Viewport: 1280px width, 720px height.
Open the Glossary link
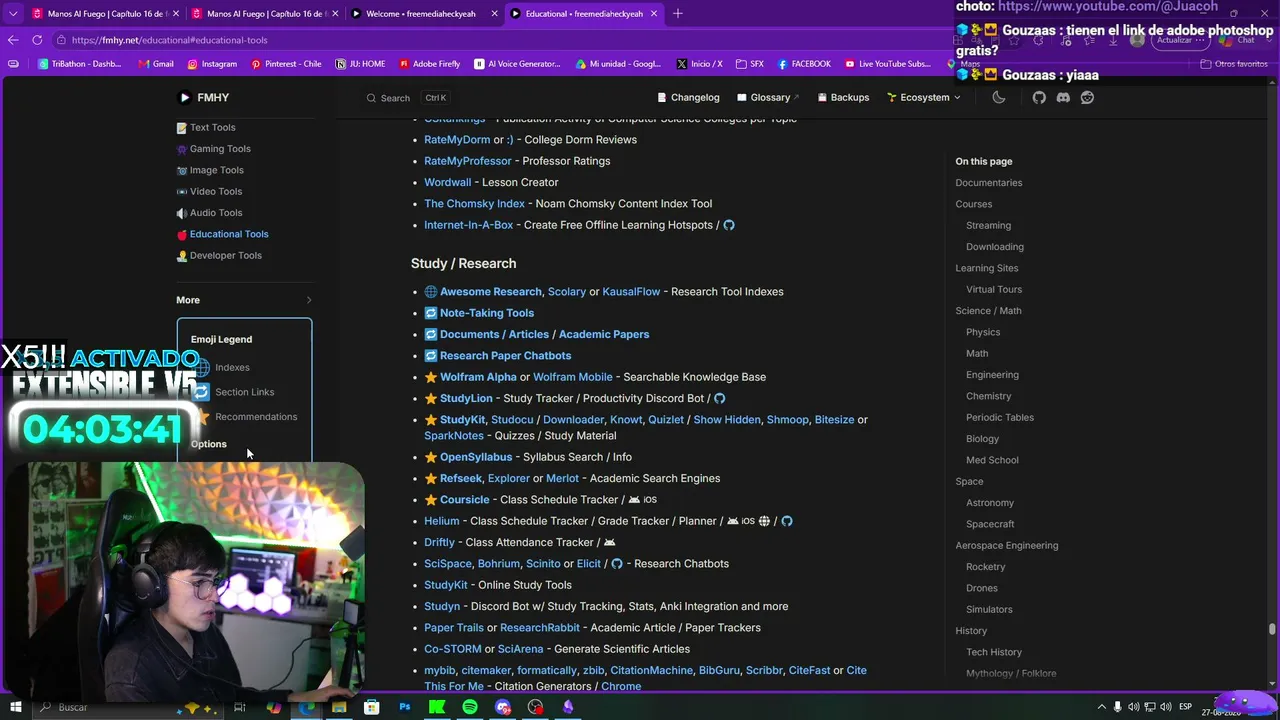tap(768, 97)
